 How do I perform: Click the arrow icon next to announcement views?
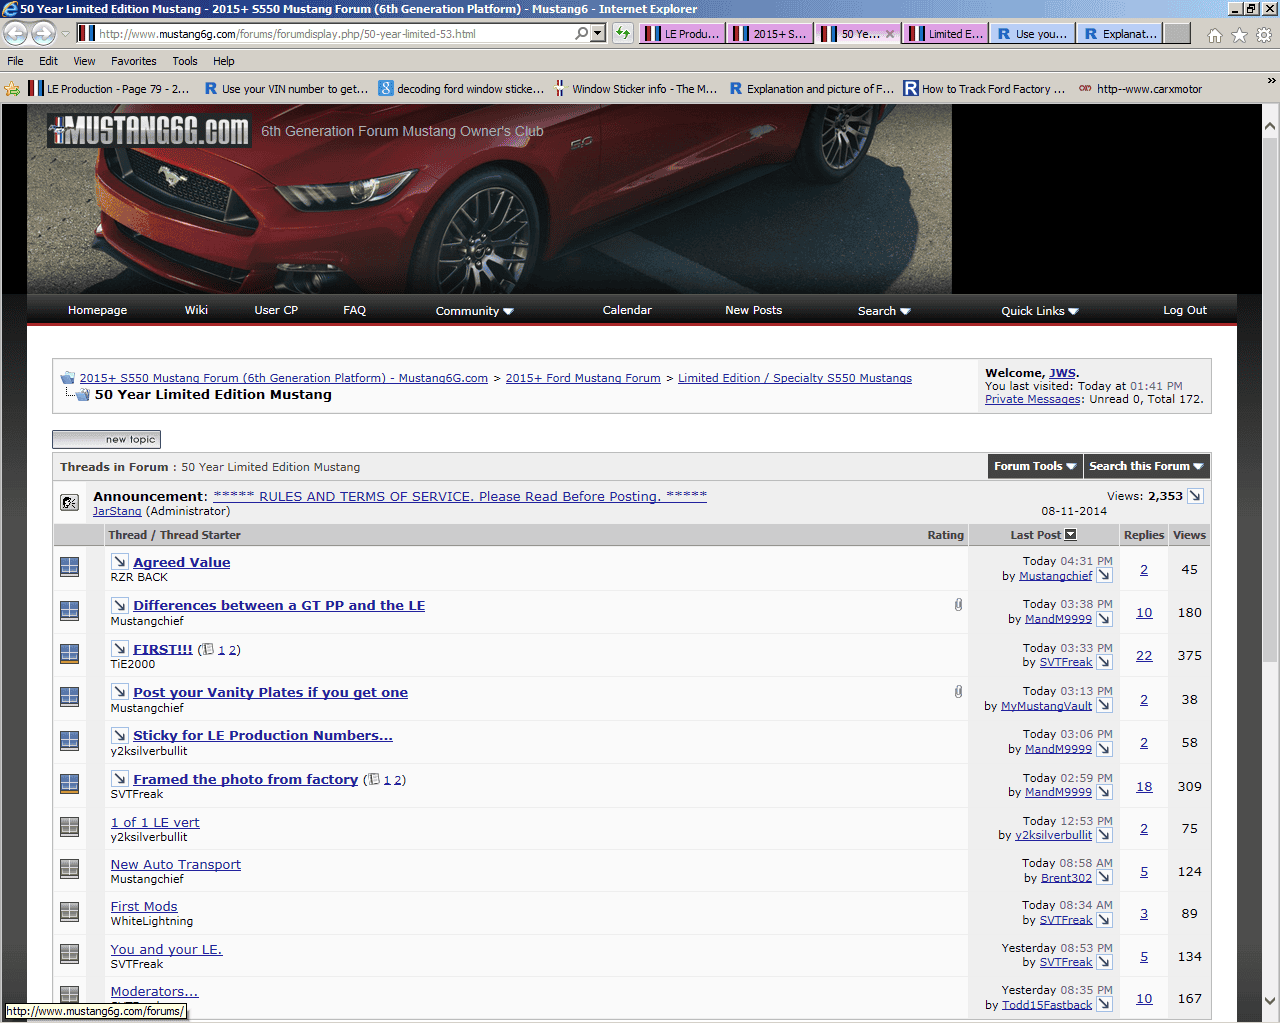click(1195, 496)
